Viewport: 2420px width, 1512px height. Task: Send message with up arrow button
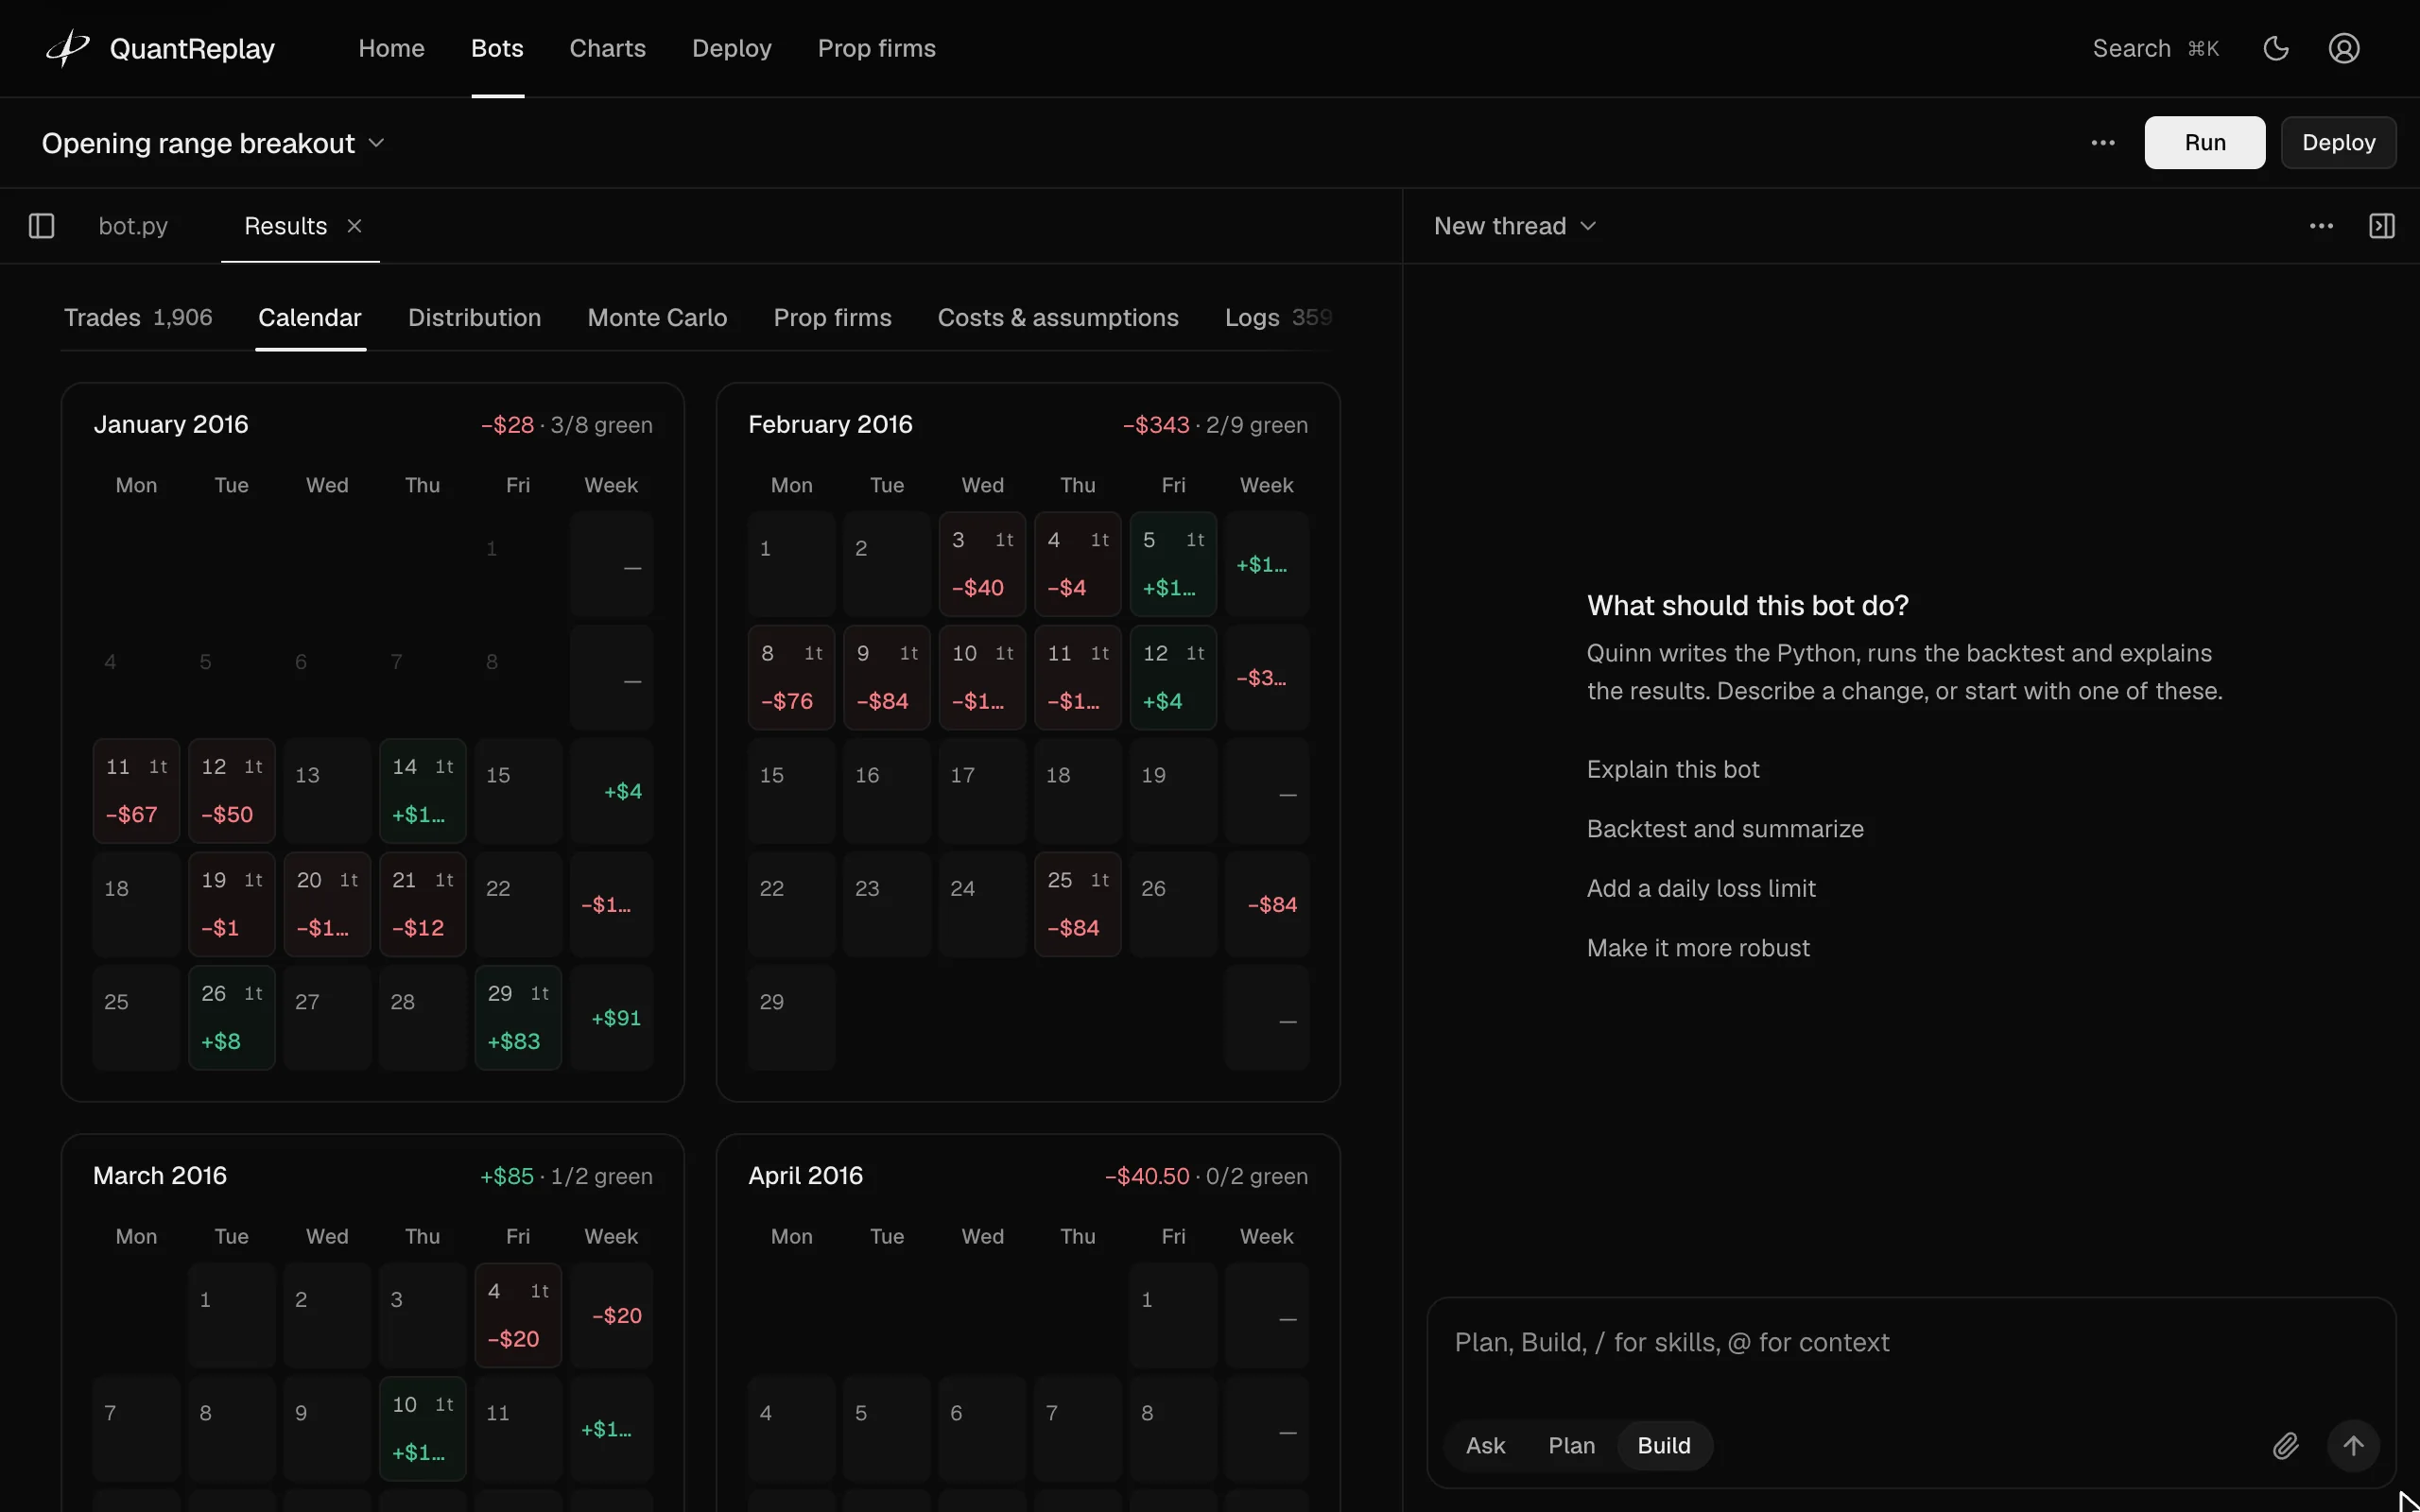point(2353,1446)
